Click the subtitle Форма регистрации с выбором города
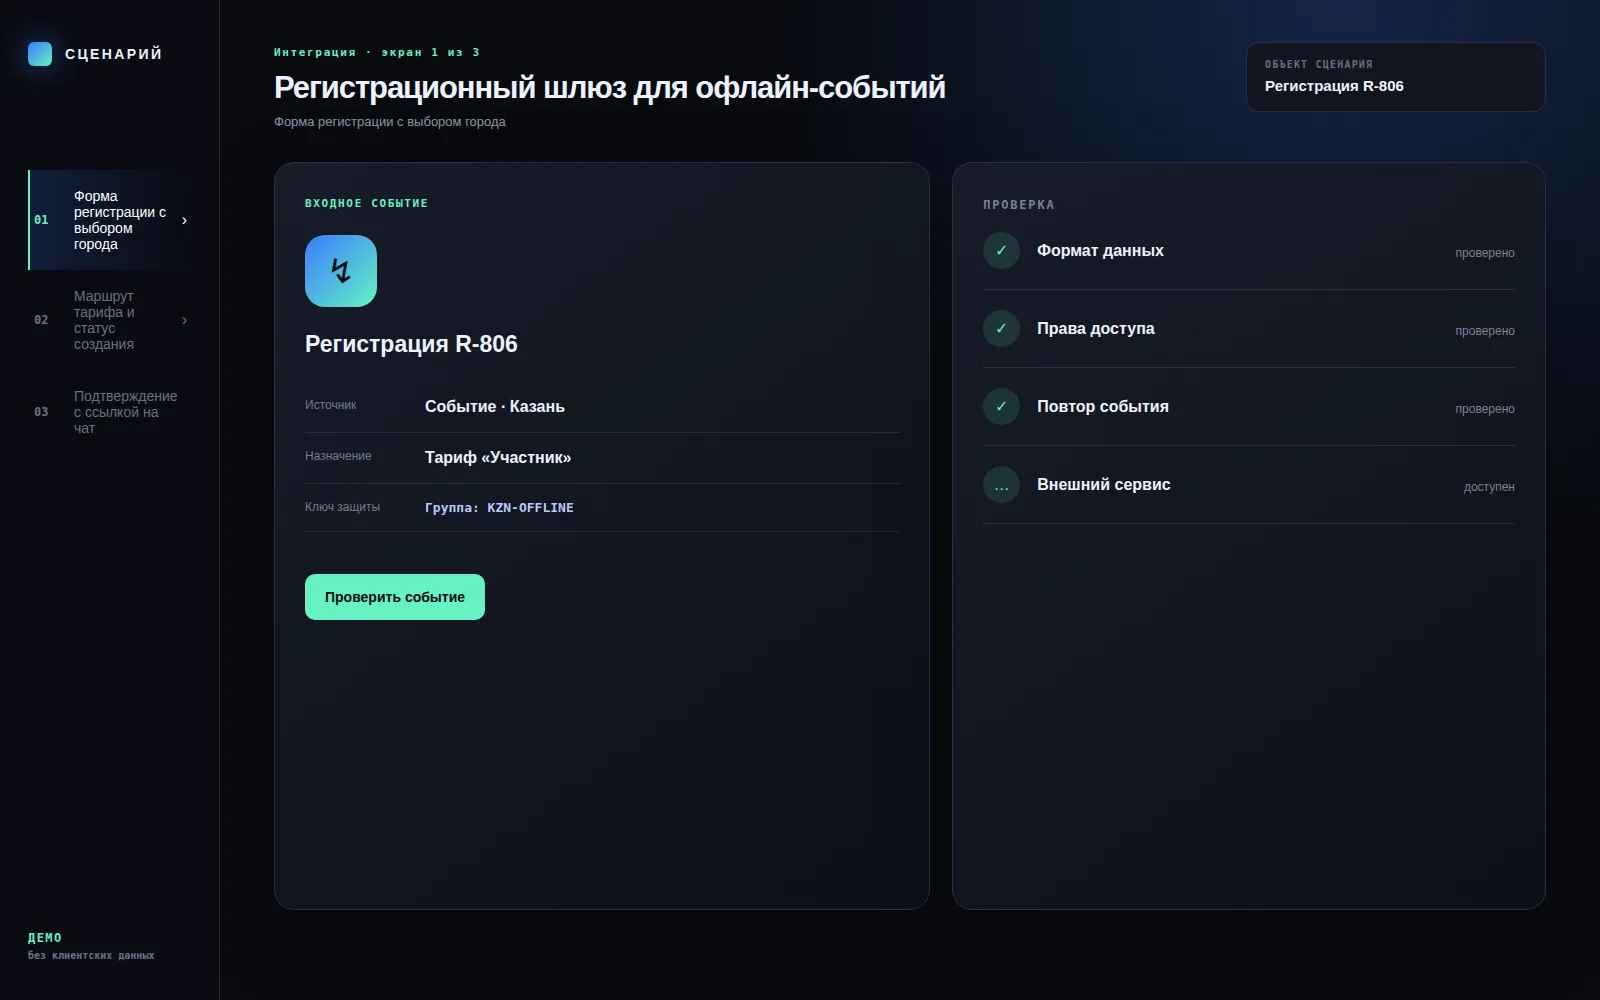 tap(390, 122)
